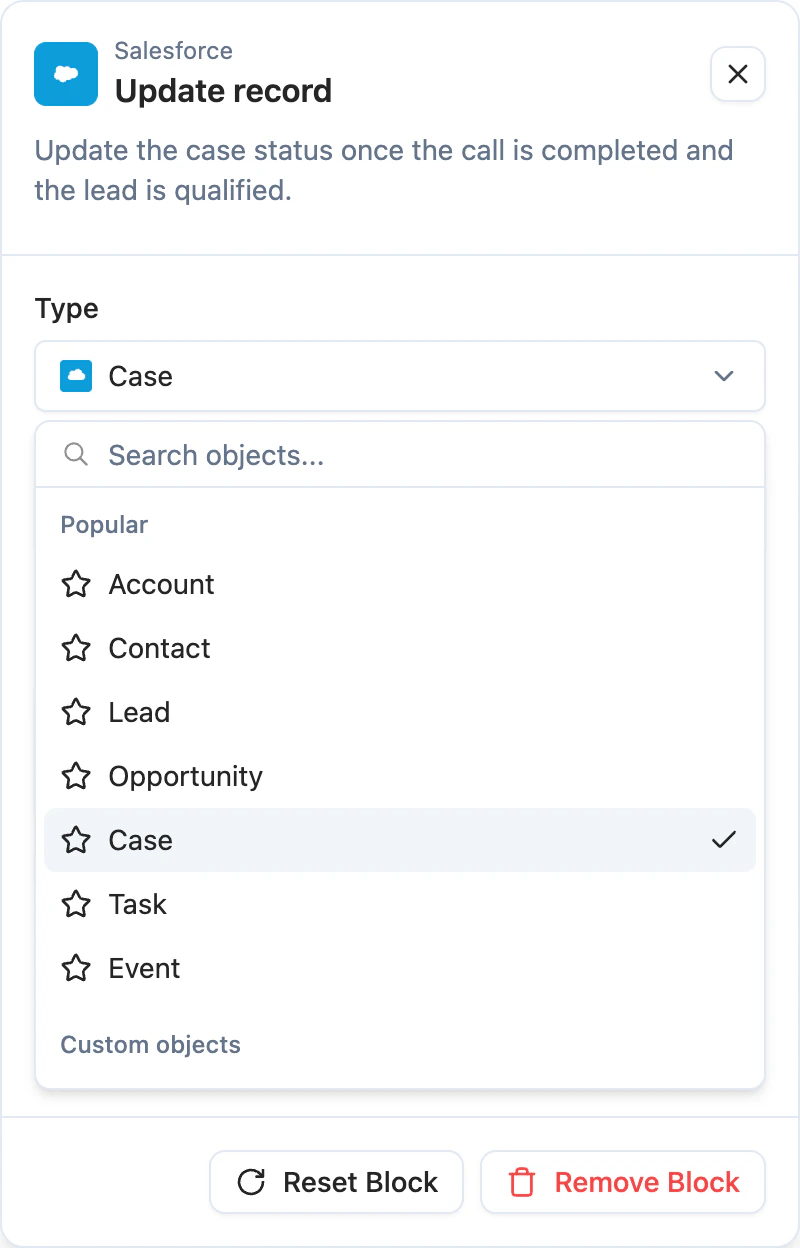
Task: Select Contact from the object list
Action: (x=400, y=648)
